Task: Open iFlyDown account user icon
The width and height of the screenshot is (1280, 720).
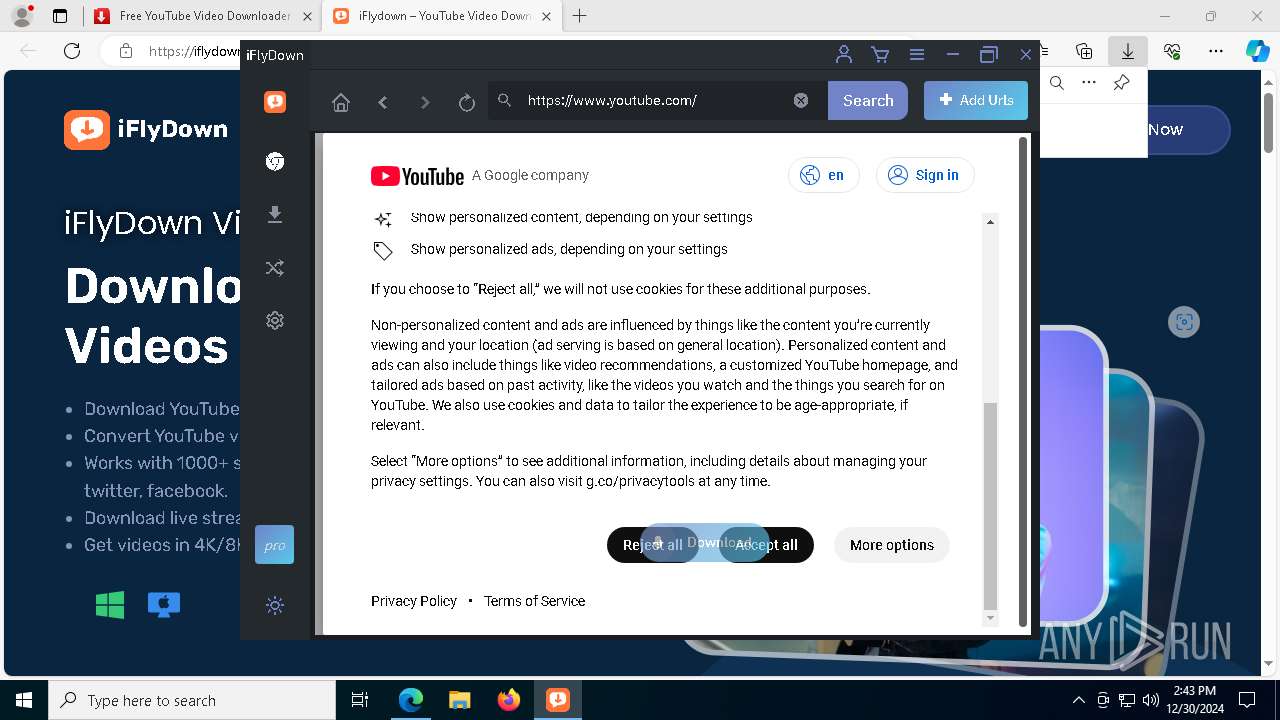Action: pos(844,55)
